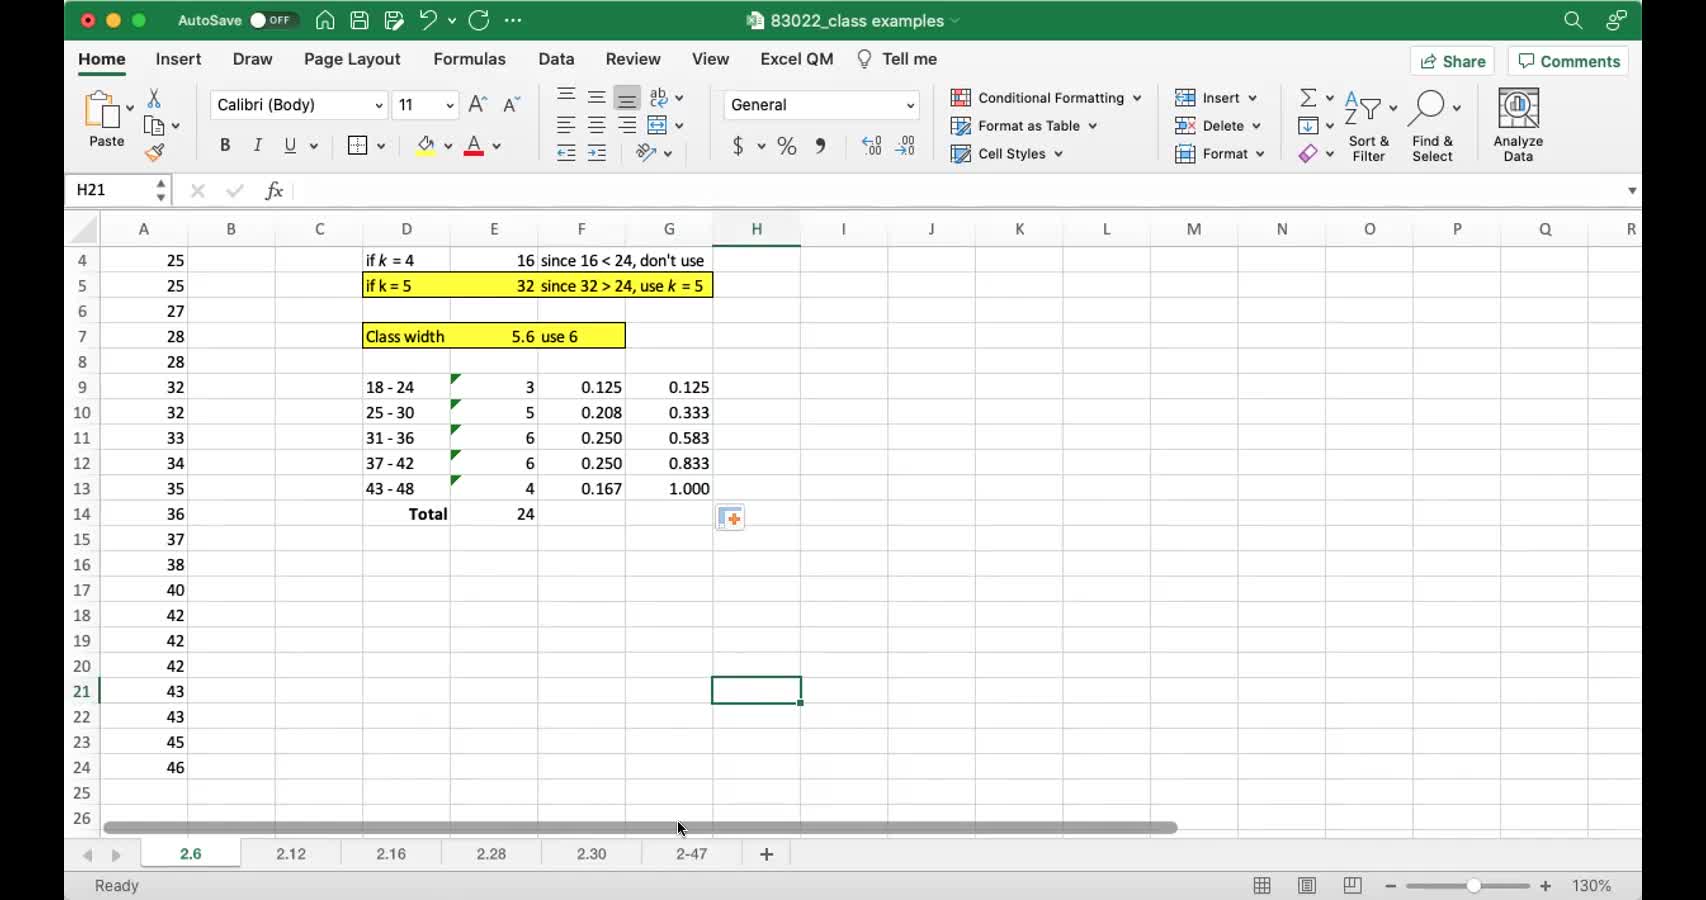The width and height of the screenshot is (1706, 900).
Task: Toggle bottom vertical alignment
Action: coord(627,98)
